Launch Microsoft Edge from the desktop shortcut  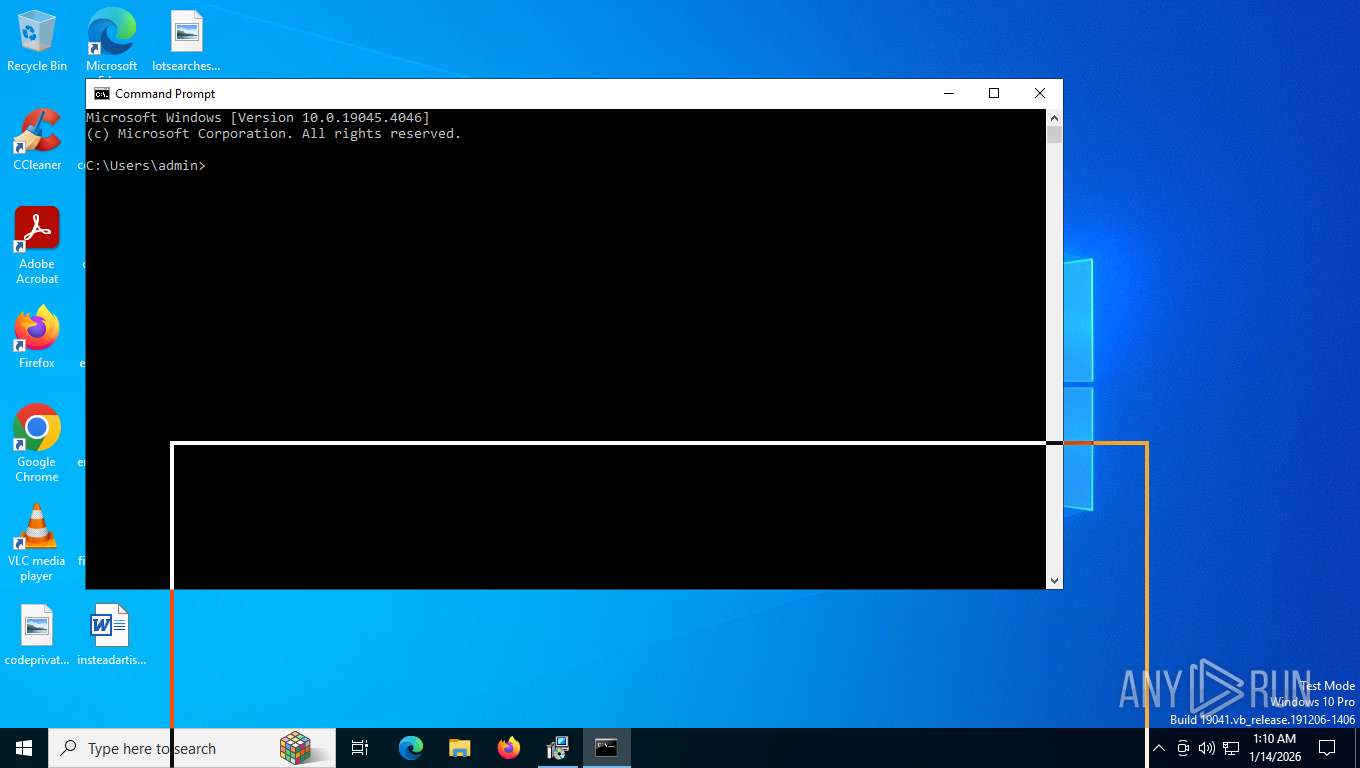tap(111, 41)
